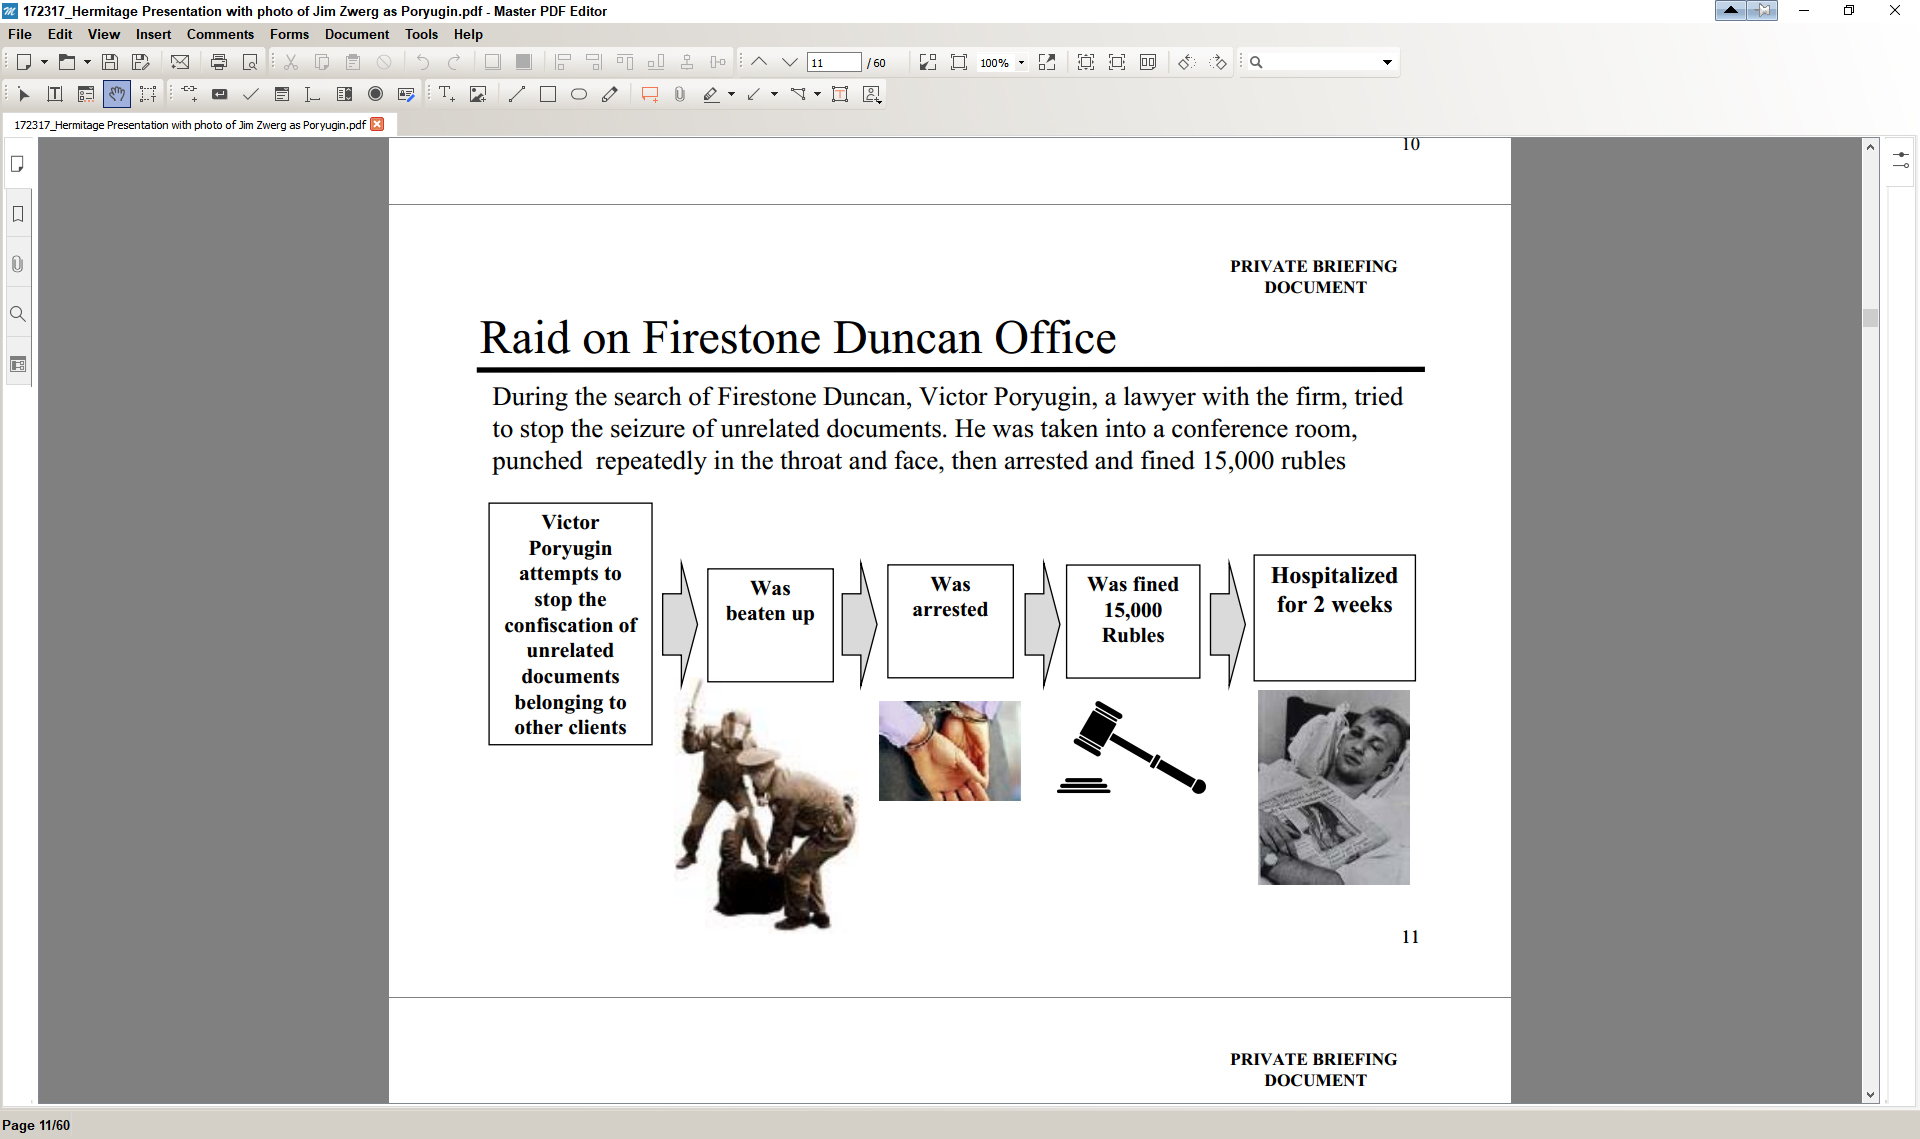Select the Insert Image tool

coord(478,94)
